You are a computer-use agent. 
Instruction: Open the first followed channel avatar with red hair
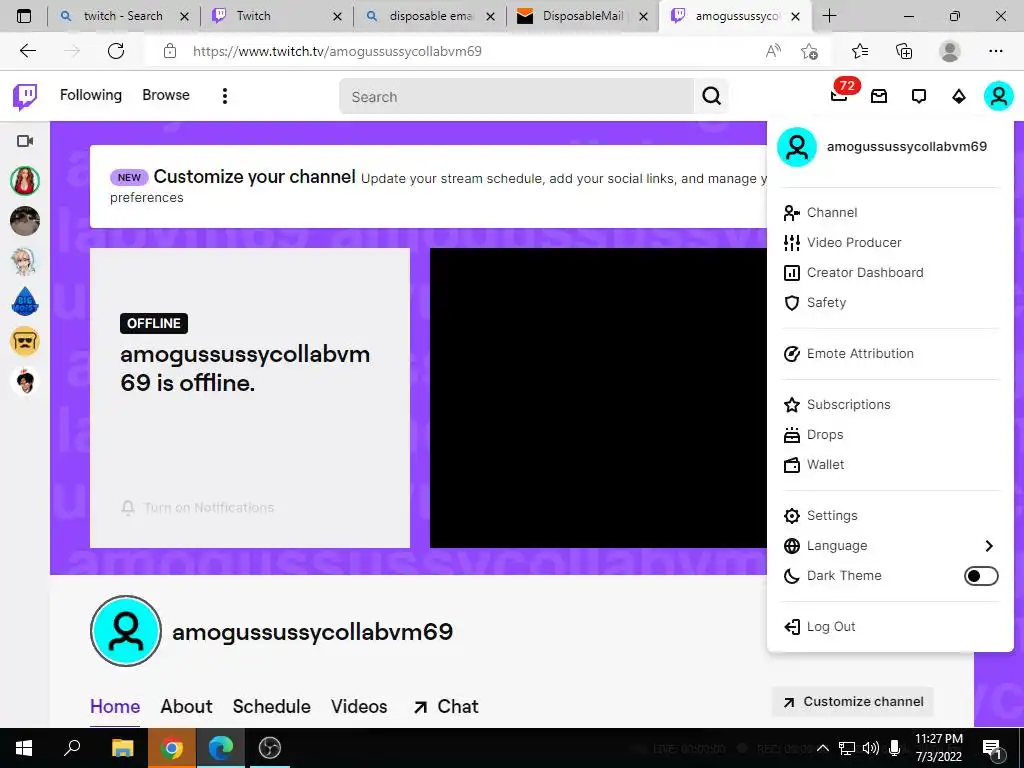pos(25,181)
